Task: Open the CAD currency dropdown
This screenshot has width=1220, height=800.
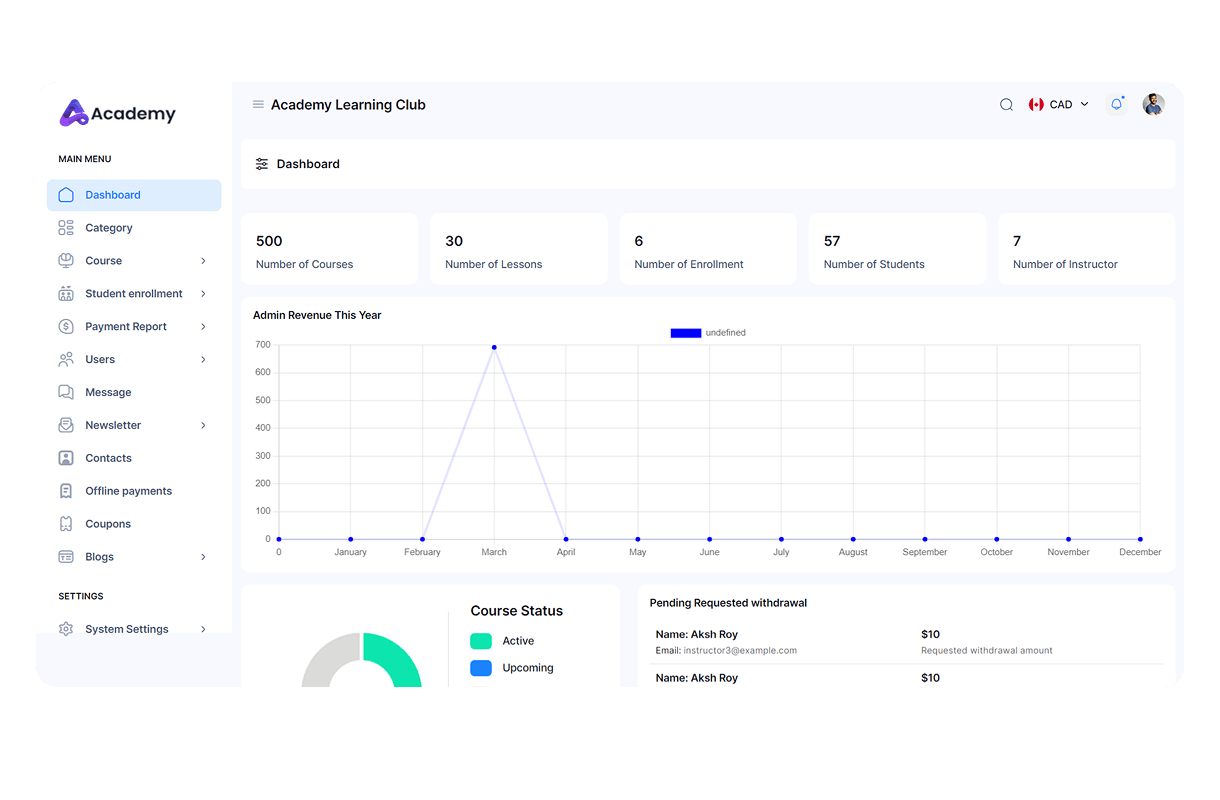Action: pyautogui.click(x=1059, y=105)
